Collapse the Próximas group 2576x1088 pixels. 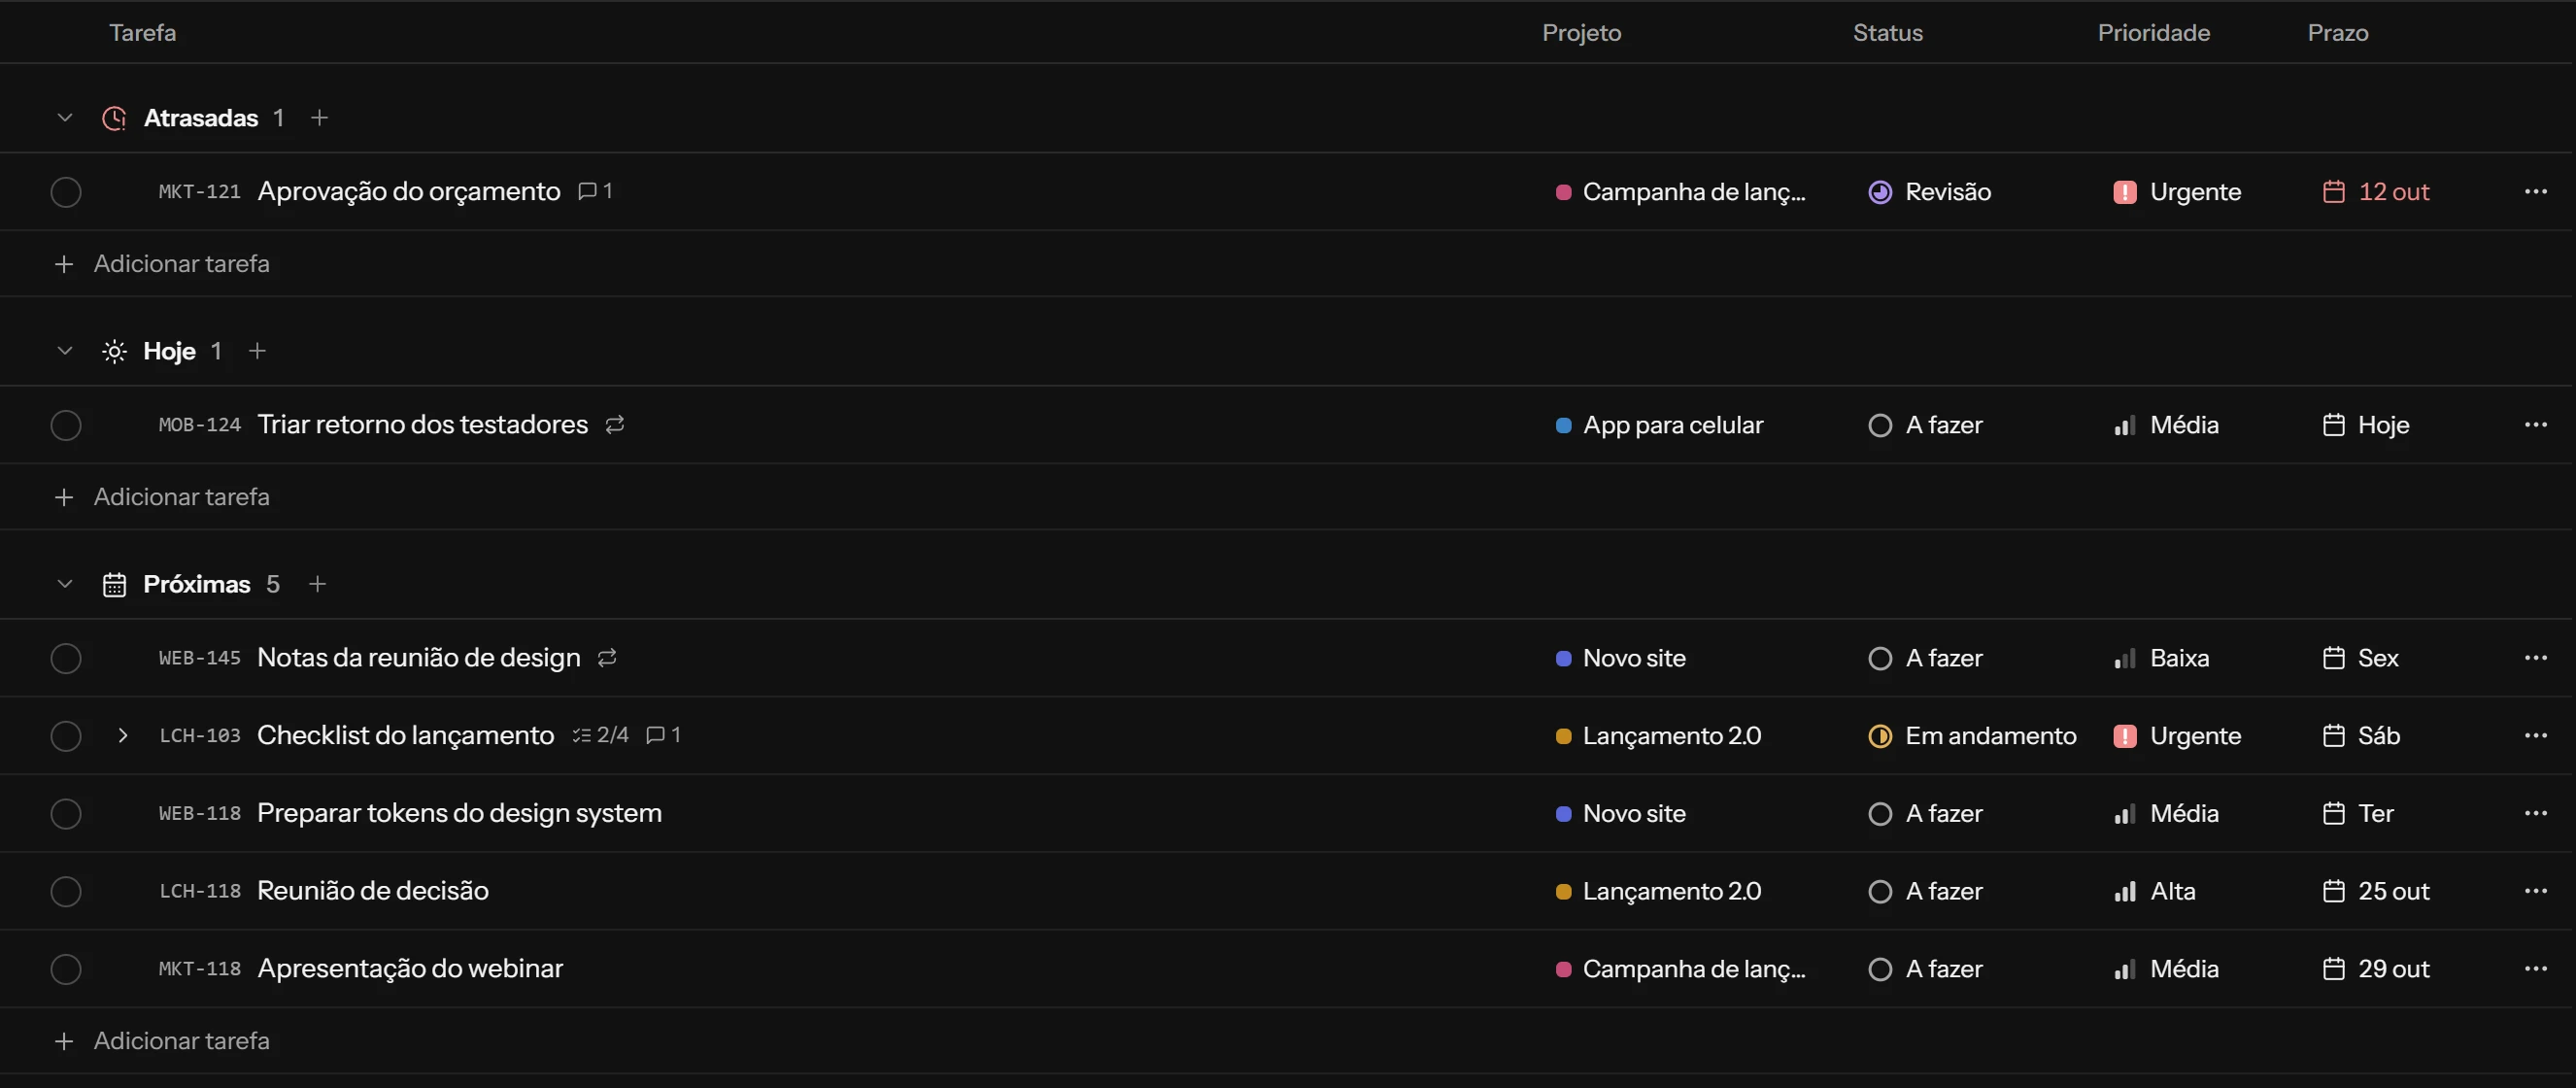(x=65, y=583)
